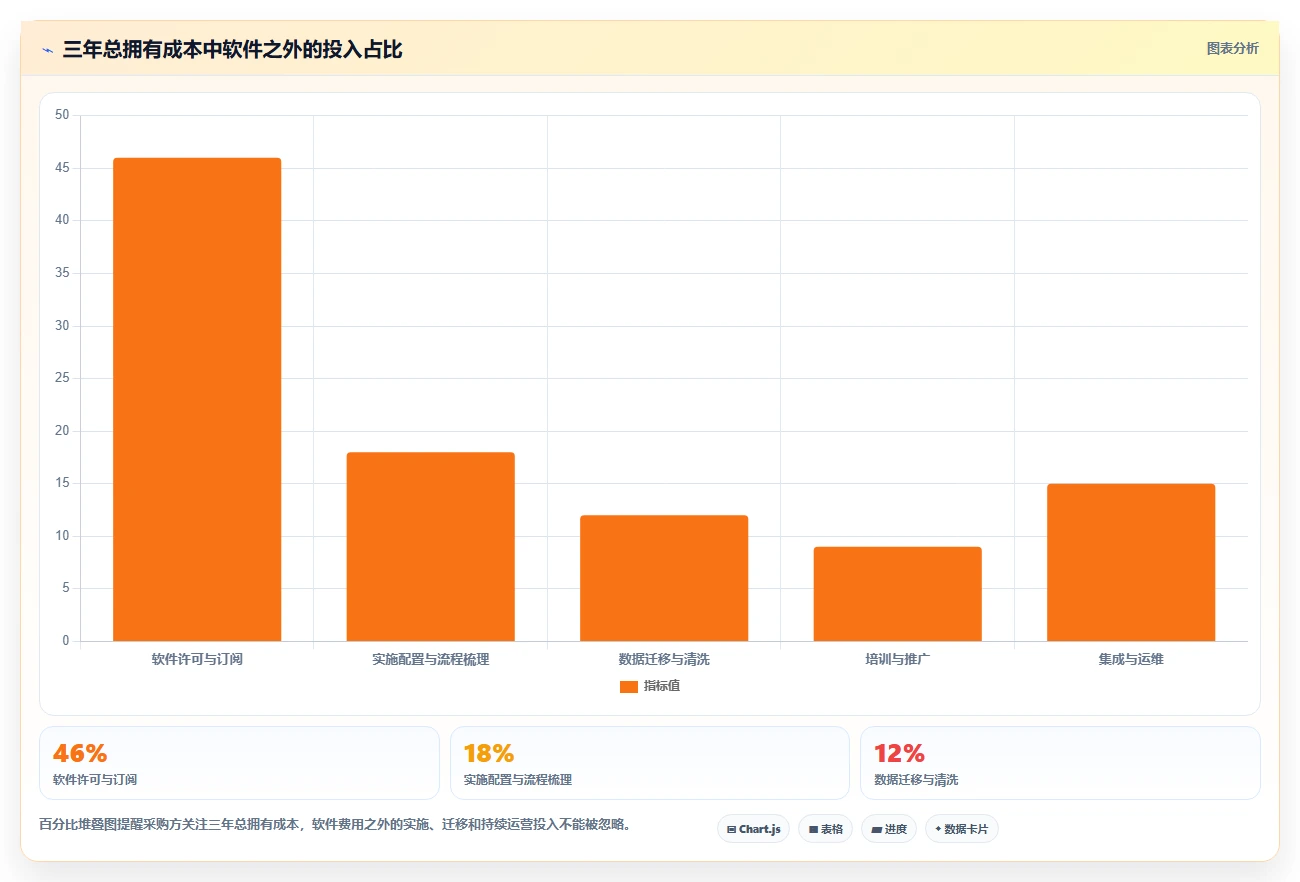Click the 数据迁移与清洗 x-axis label

664,660
